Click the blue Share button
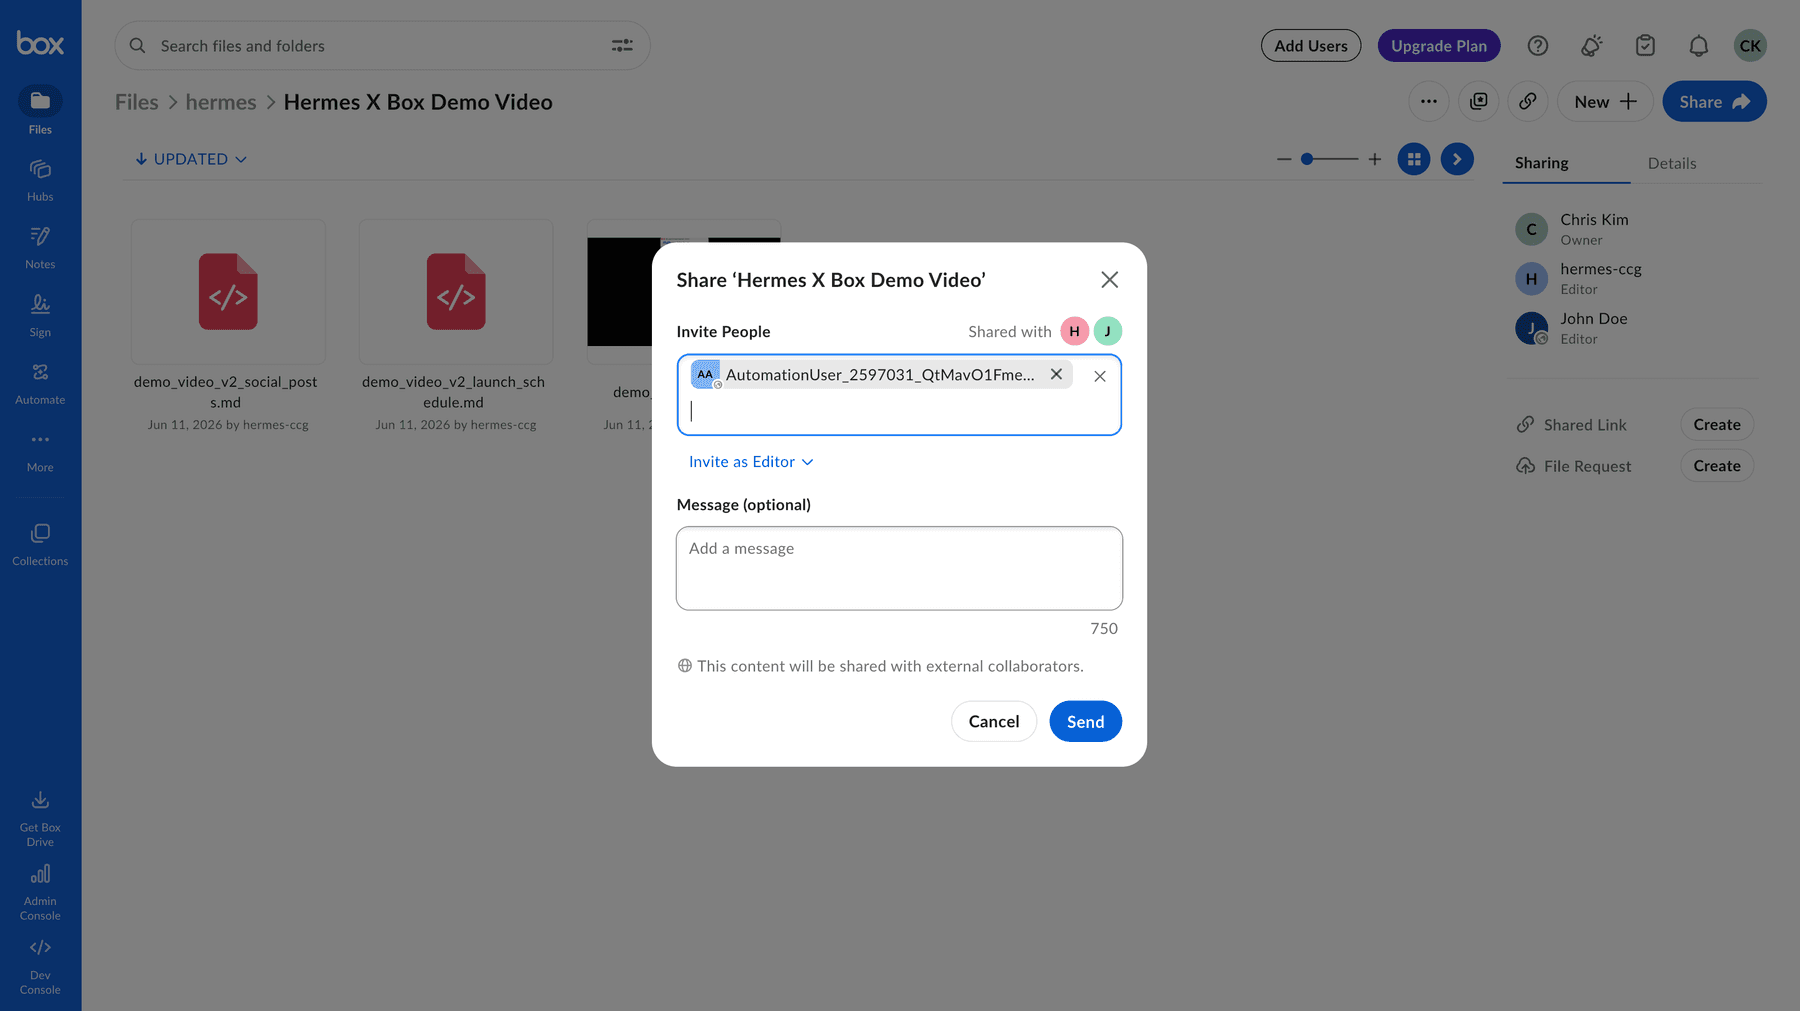 click(x=1714, y=101)
